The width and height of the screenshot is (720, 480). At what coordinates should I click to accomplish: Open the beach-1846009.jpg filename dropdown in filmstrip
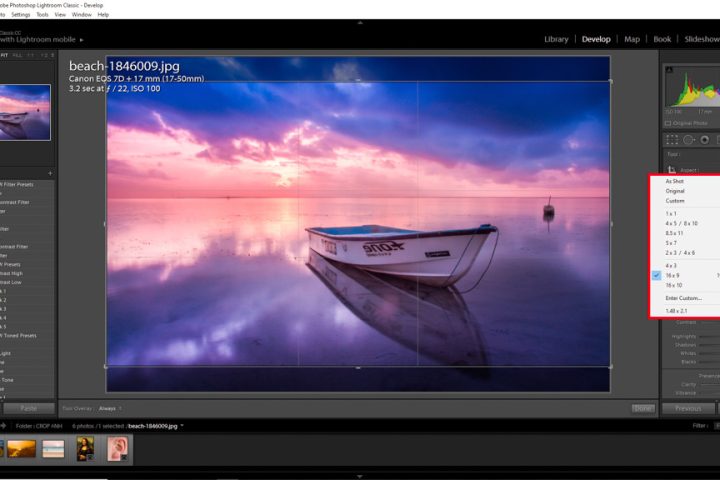click(182, 426)
